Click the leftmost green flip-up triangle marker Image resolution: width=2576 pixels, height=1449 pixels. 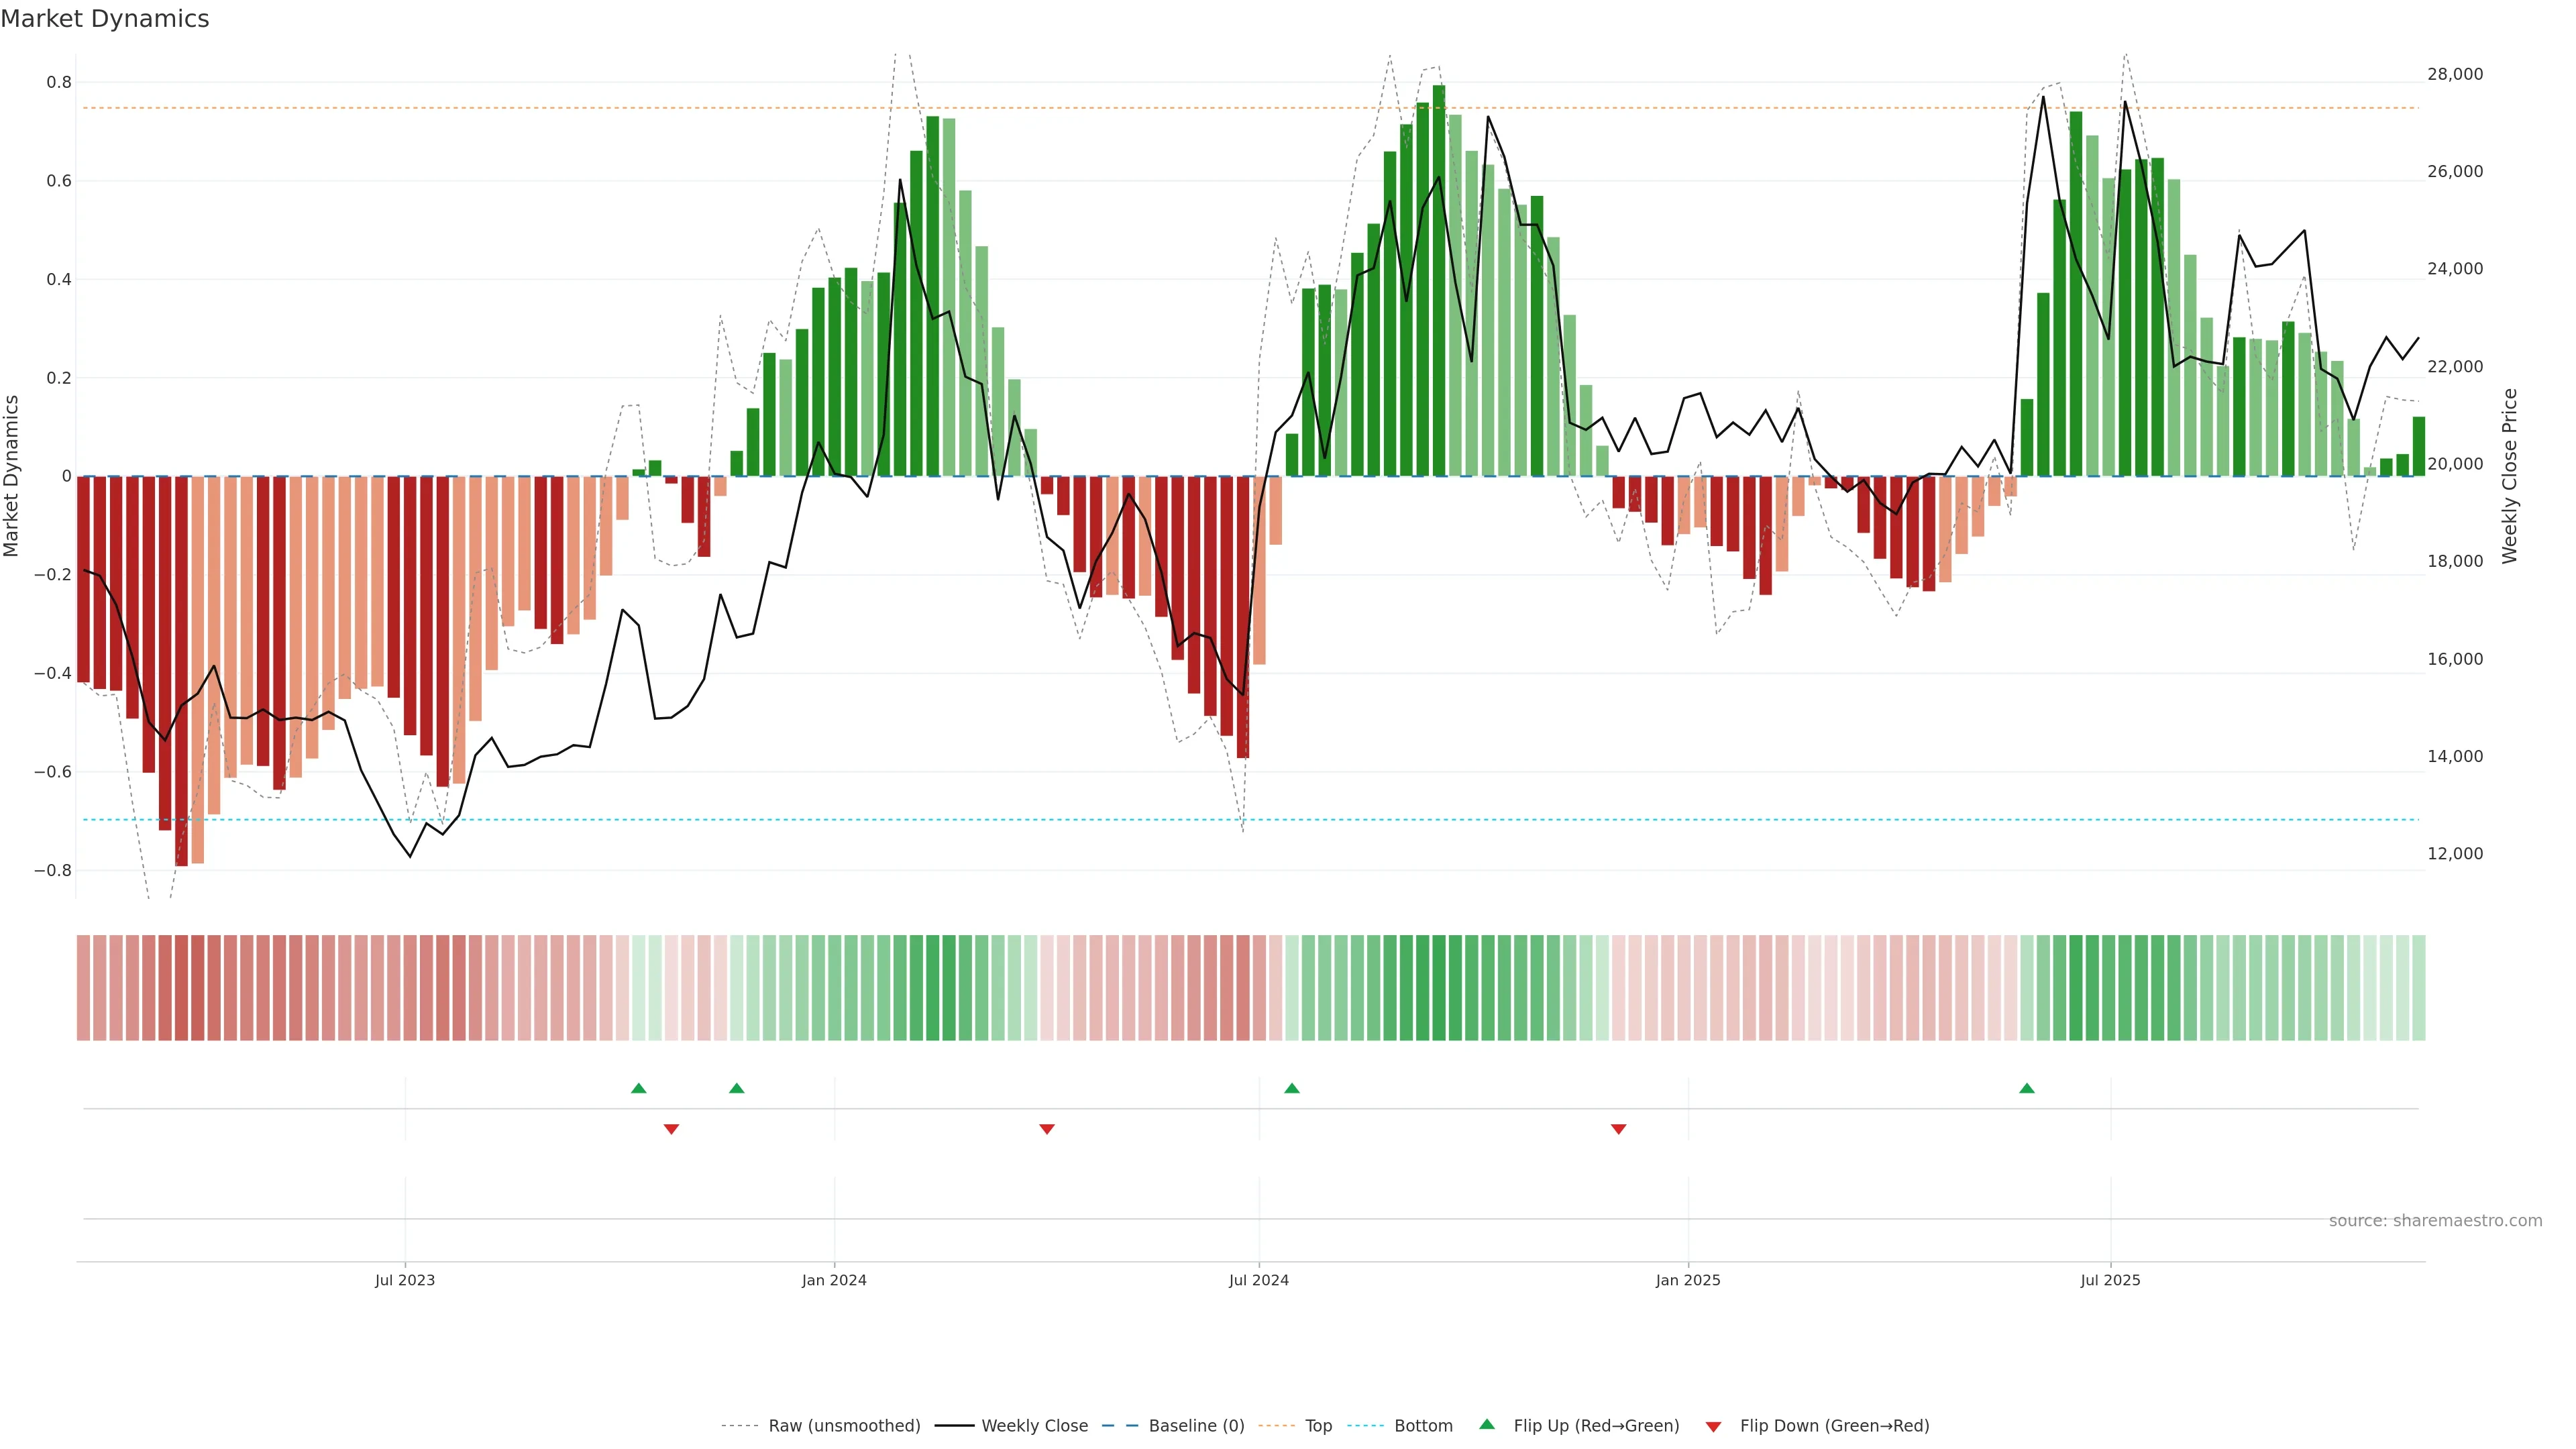click(x=639, y=1088)
